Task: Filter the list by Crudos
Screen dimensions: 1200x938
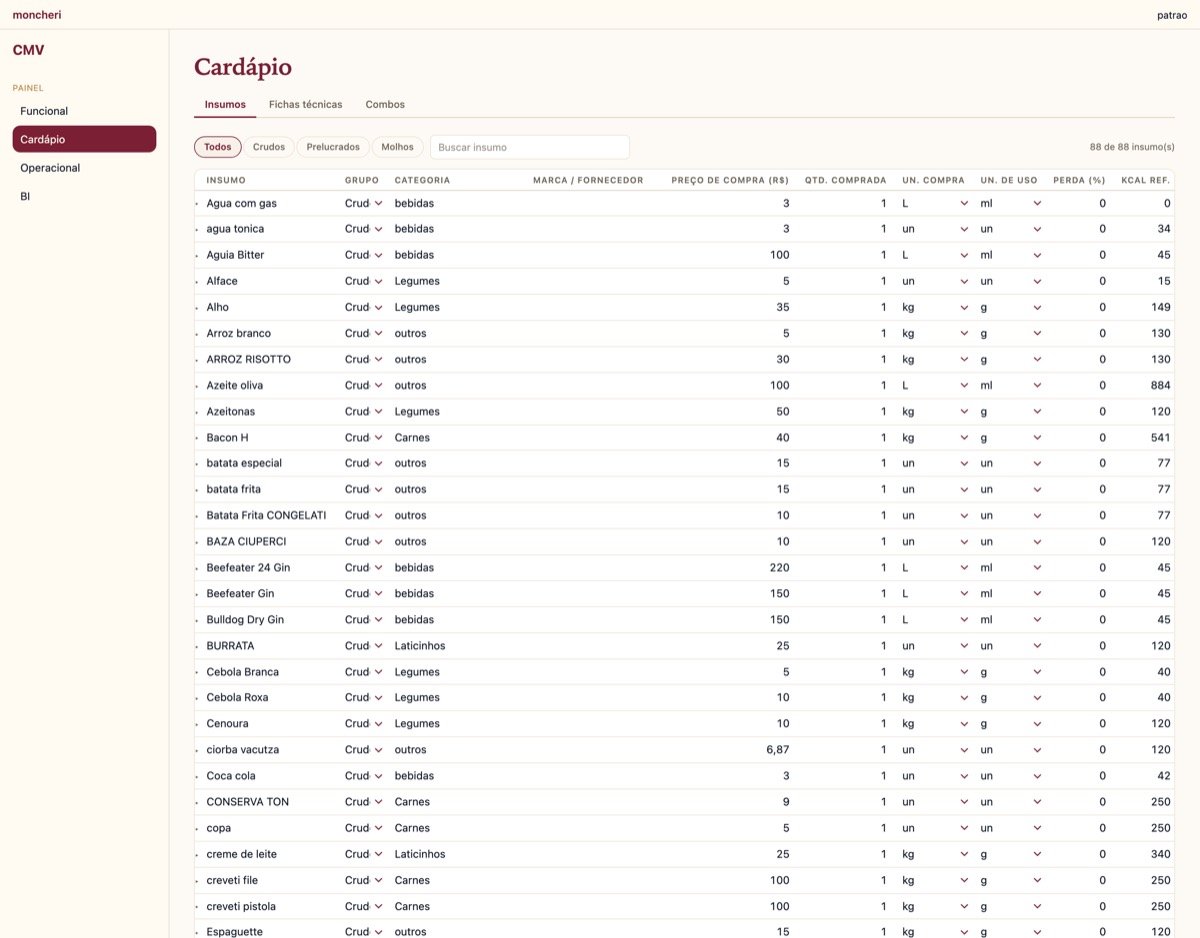Action: [x=269, y=147]
